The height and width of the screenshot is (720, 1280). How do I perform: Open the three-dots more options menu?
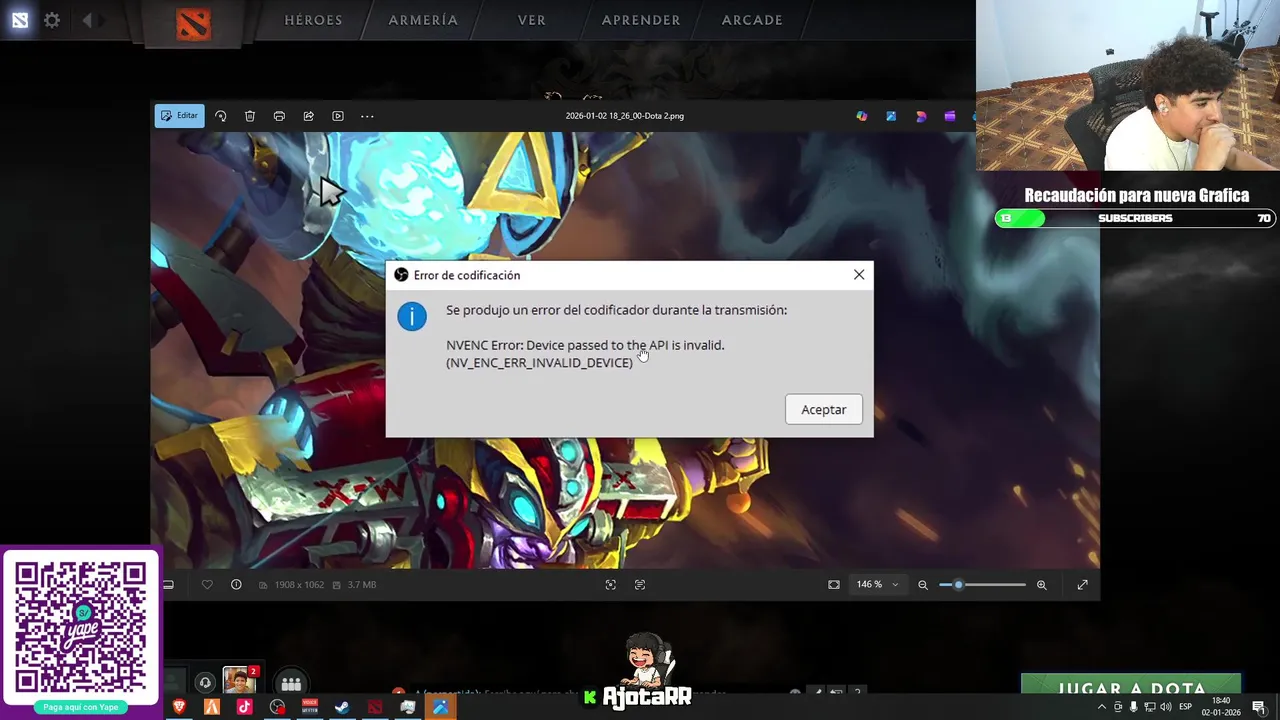pyautogui.click(x=367, y=116)
